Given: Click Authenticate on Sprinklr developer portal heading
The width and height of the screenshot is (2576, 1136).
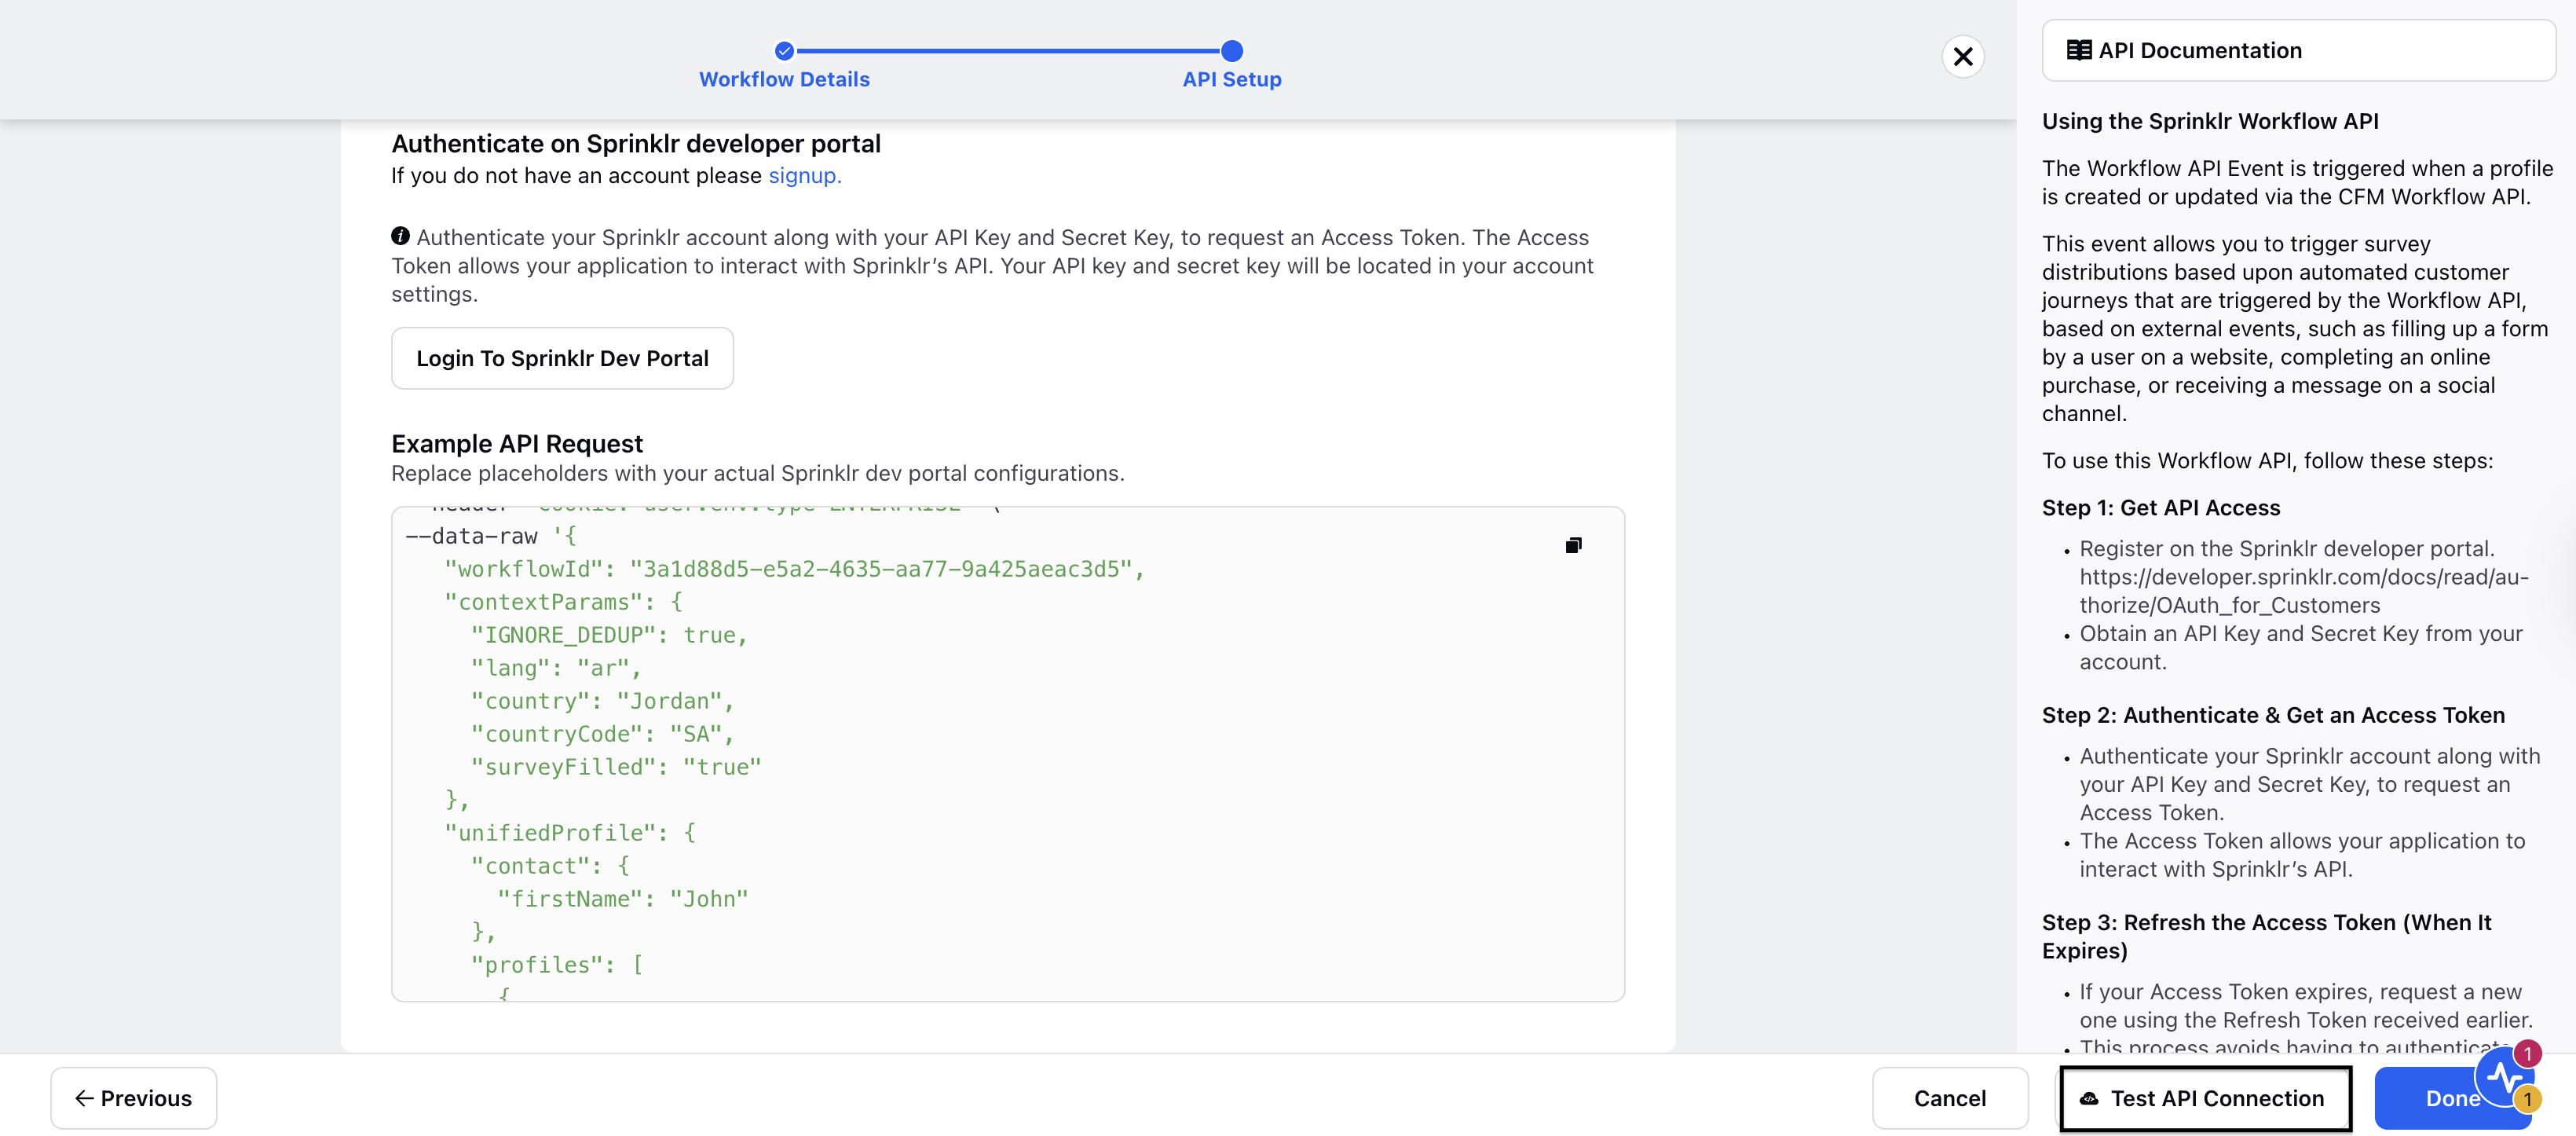Looking at the screenshot, I should point(636,143).
